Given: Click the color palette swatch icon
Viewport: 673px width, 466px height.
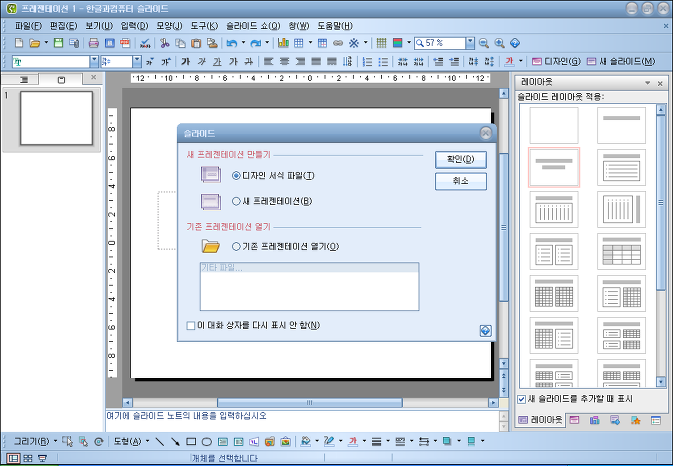Looking at the screenshot, I should pos(397,43).
